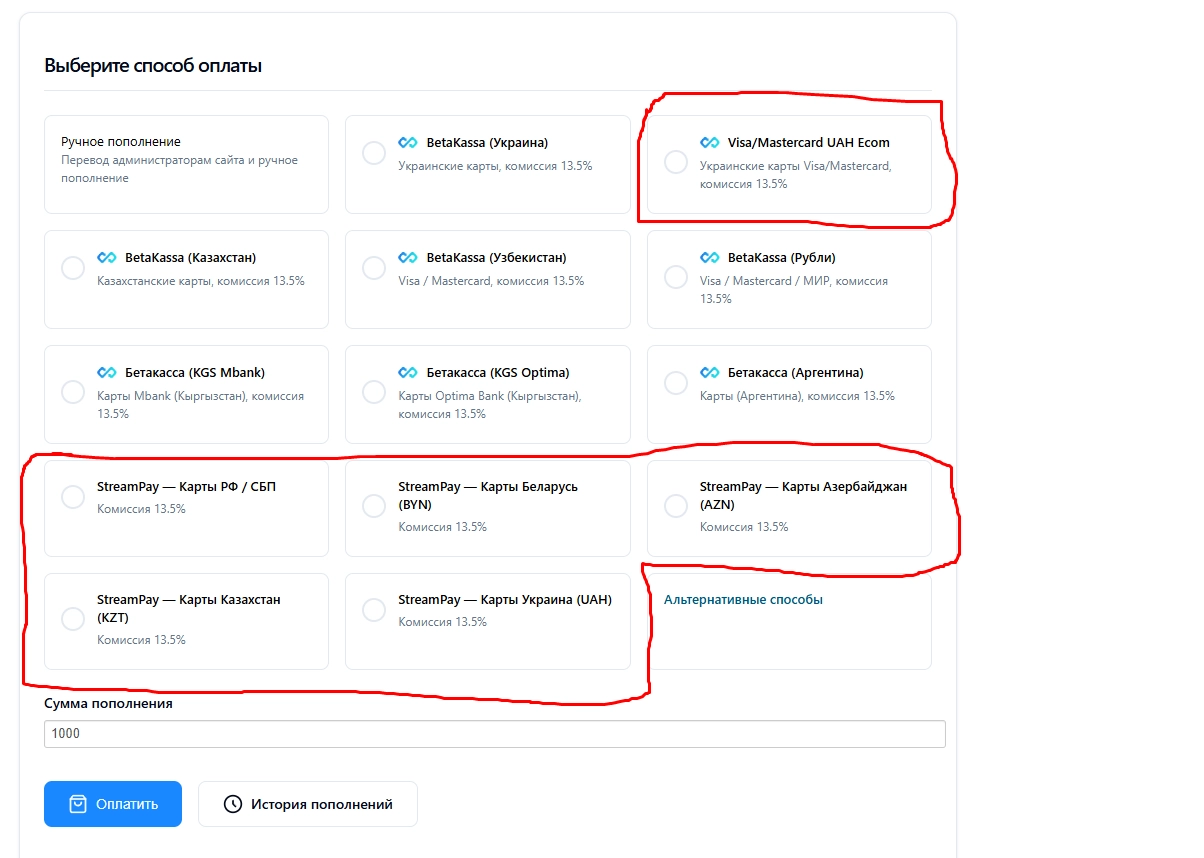Open Альтернативные способы link
Viewport: 1204px width, 858px height.
pos(743,600)
